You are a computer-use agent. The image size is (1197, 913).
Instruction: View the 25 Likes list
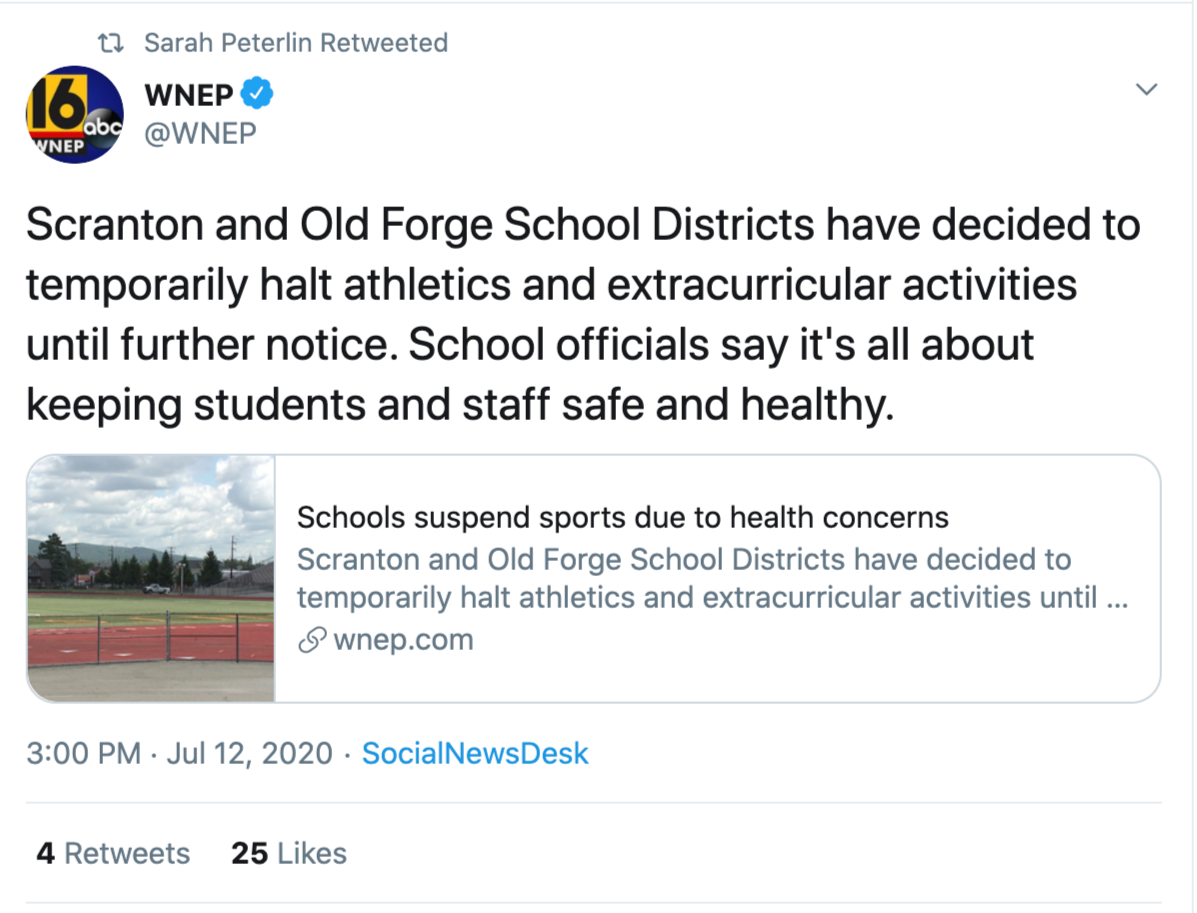289,853
